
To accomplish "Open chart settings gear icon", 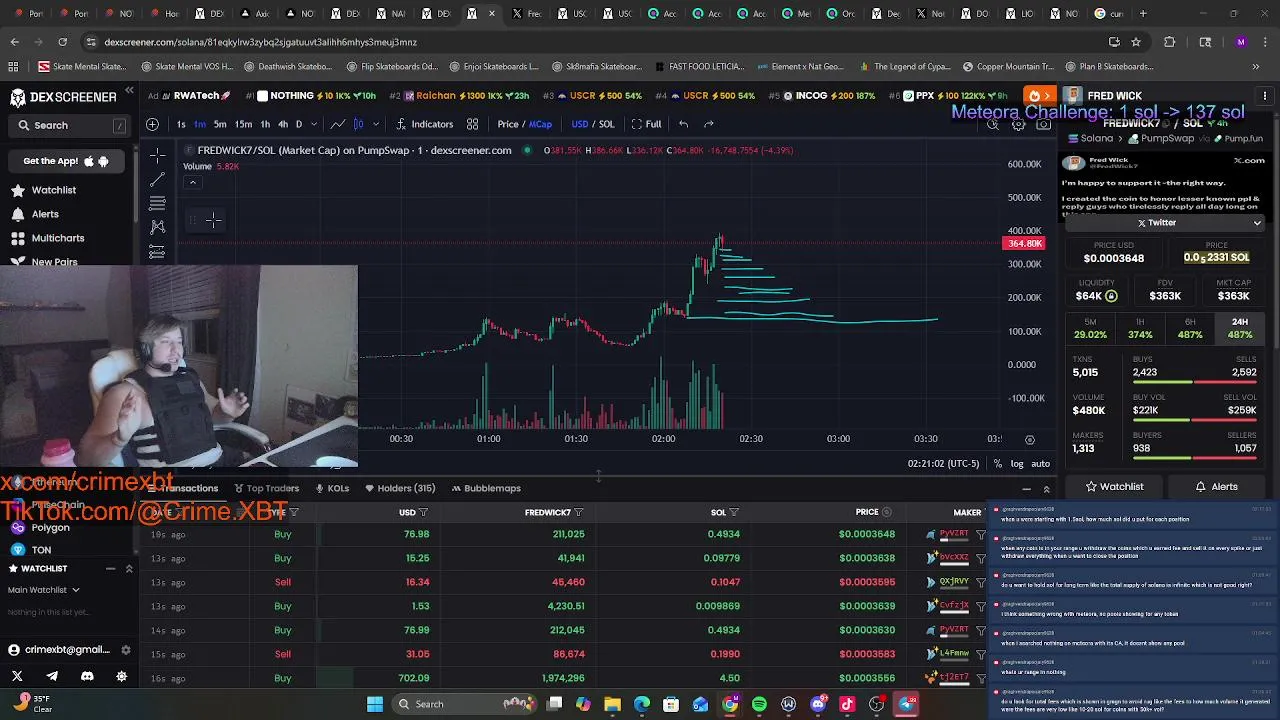I will [x=1018, y=124].
